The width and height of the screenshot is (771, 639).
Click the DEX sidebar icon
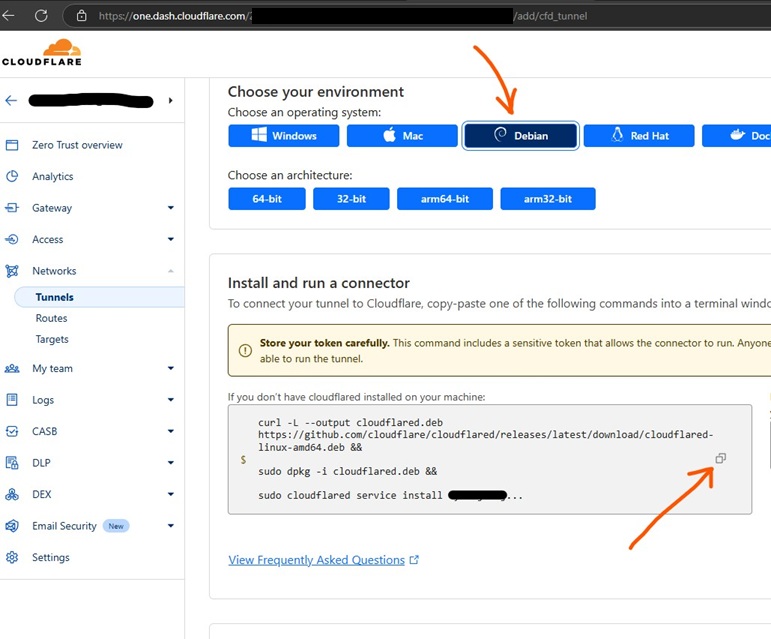tap(12, 494)
